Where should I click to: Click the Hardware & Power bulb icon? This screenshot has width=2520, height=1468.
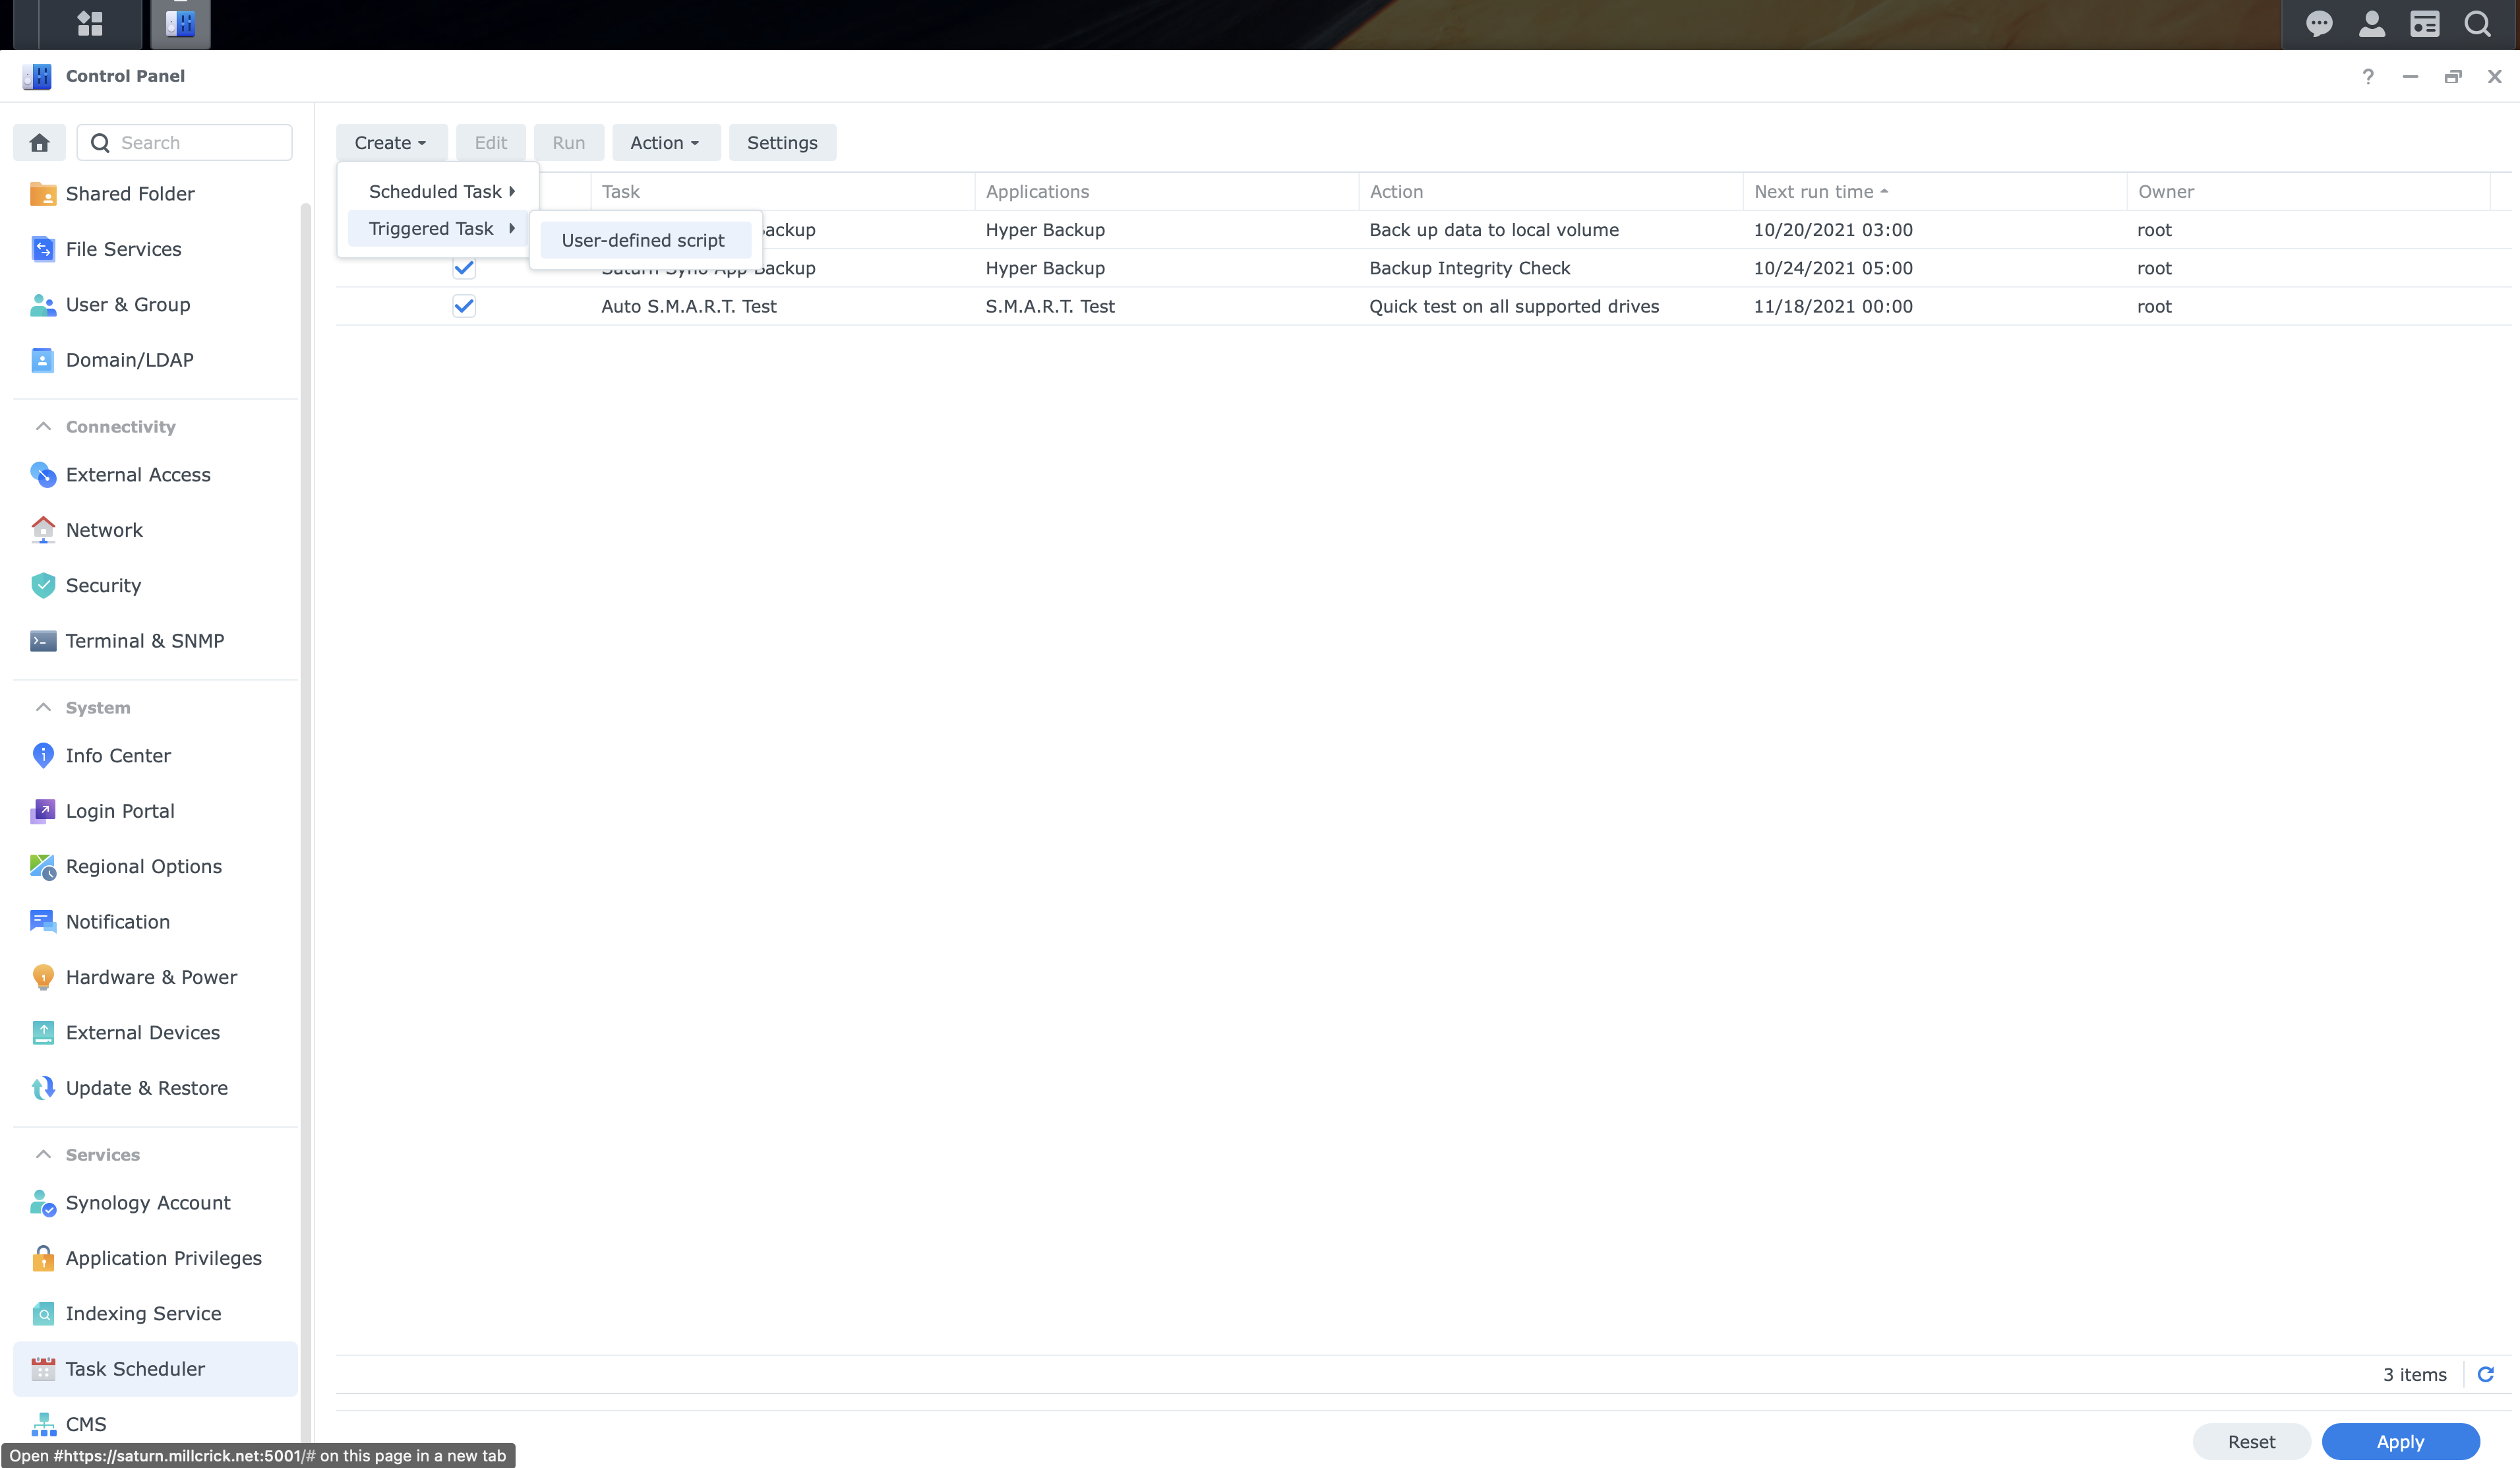click(43, 976)
